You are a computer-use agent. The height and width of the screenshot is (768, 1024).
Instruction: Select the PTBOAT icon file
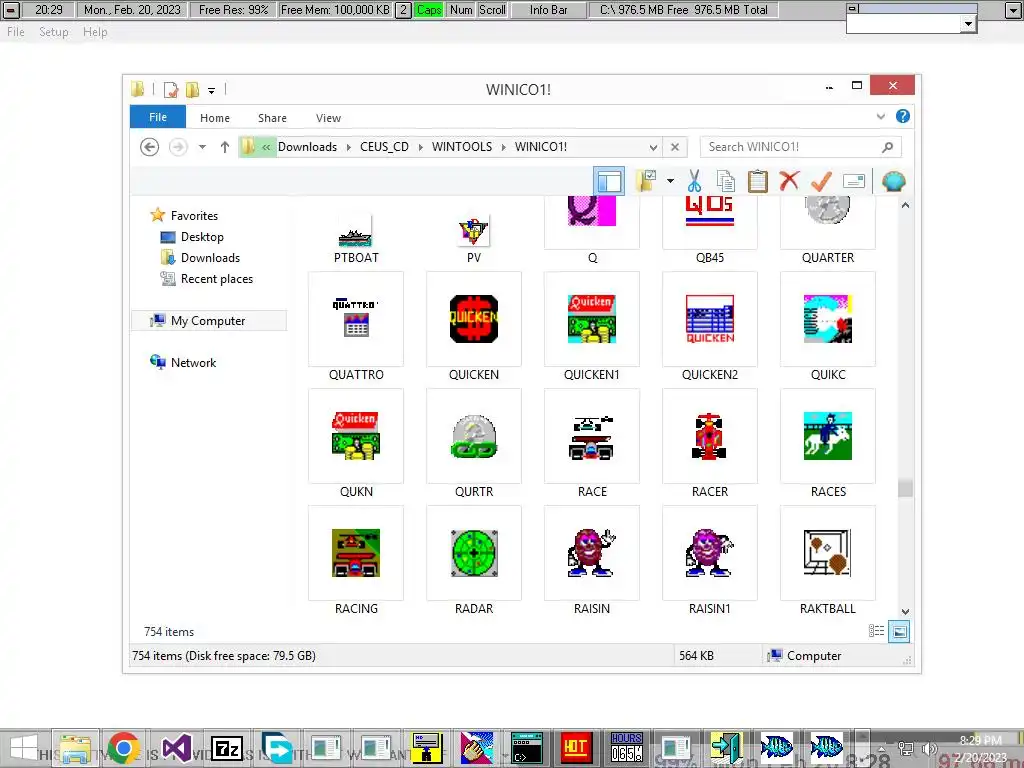click(356, 238)
